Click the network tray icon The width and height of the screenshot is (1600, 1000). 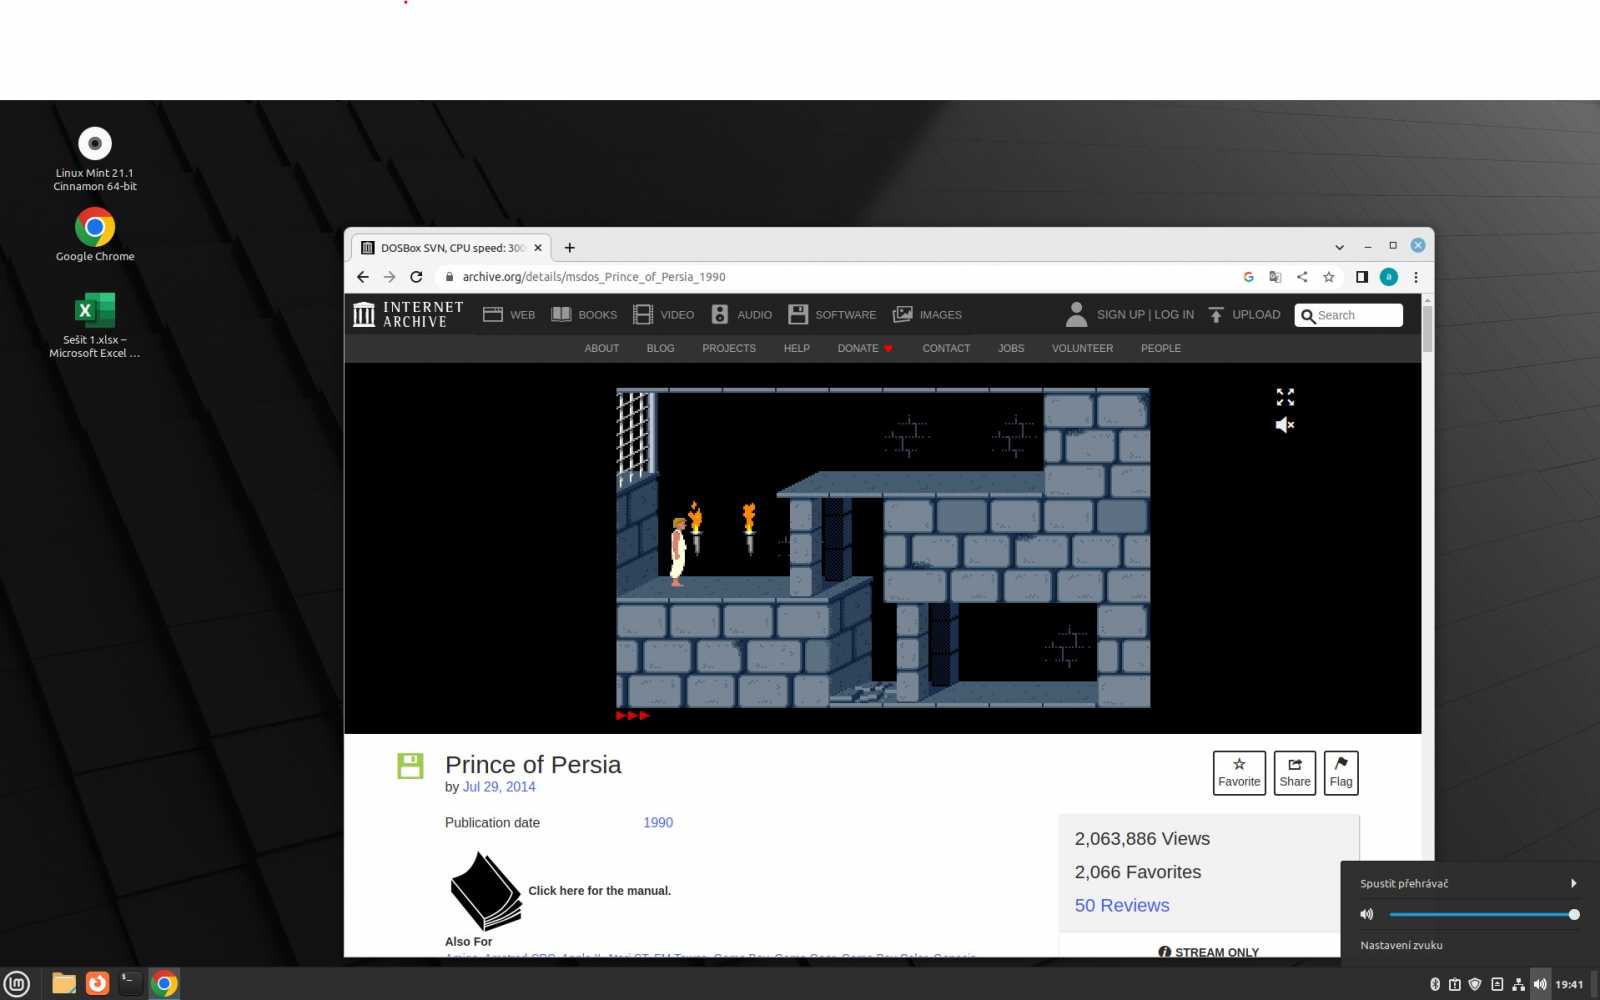(1518, 984)
